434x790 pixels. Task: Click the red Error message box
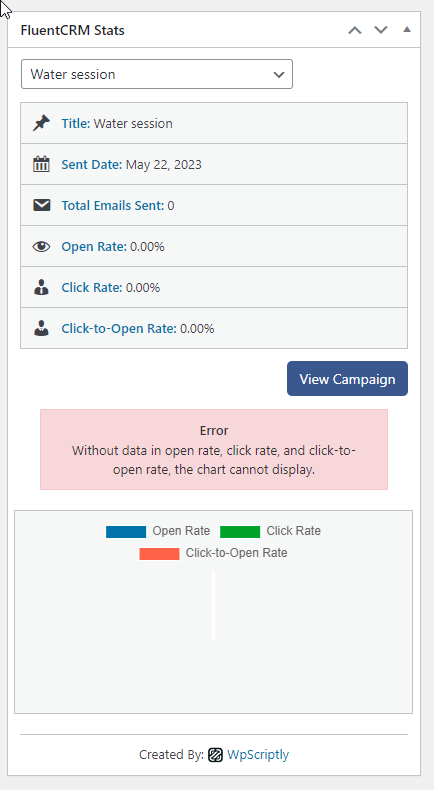coord(214,449)
